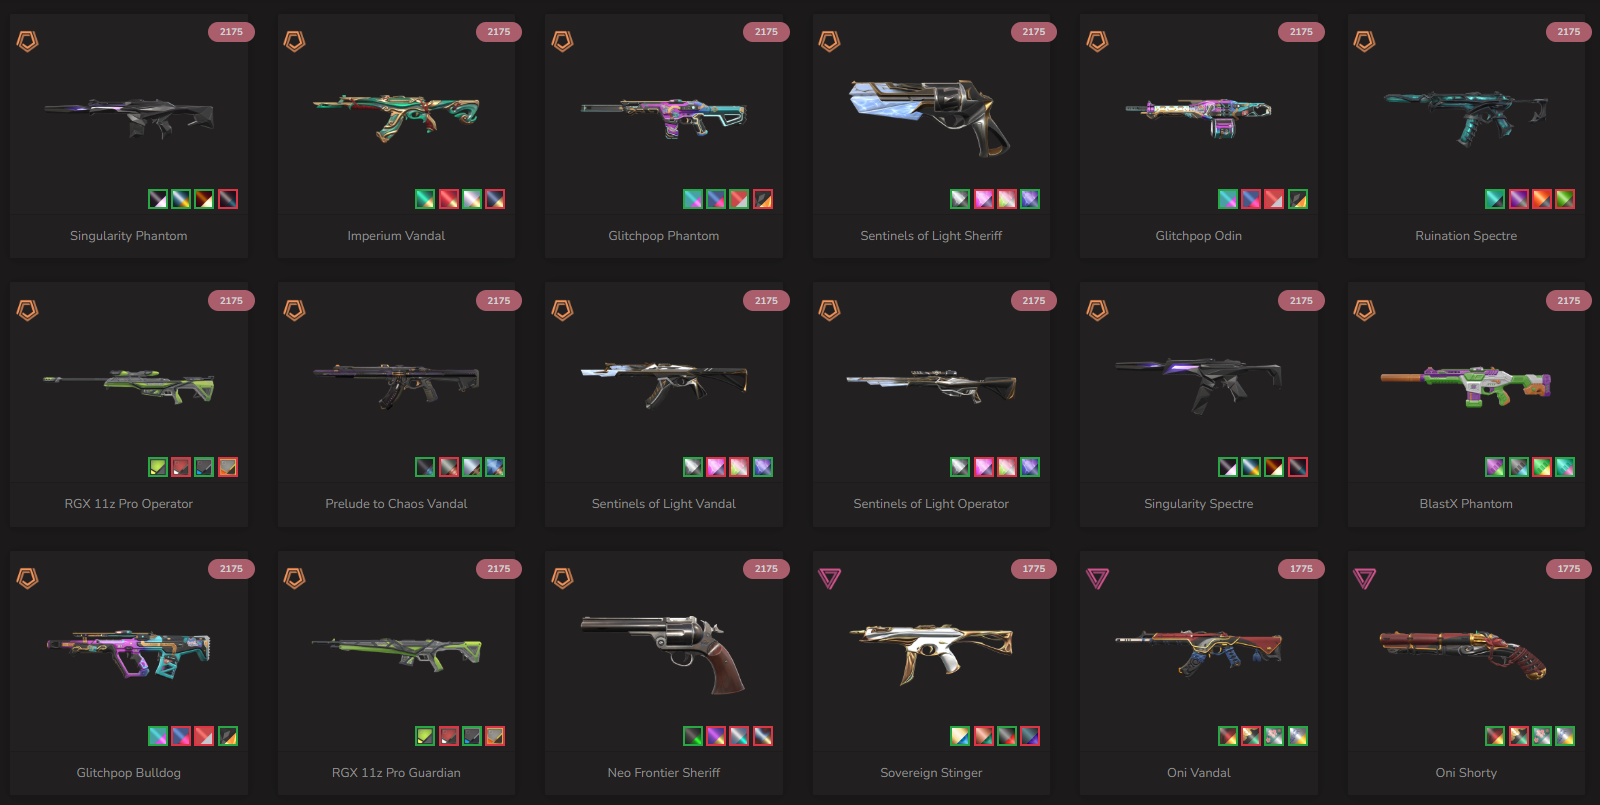Click the tier icon on Oni Shorty card
The image size is (1600, 805).
(x=1365, y=578)
